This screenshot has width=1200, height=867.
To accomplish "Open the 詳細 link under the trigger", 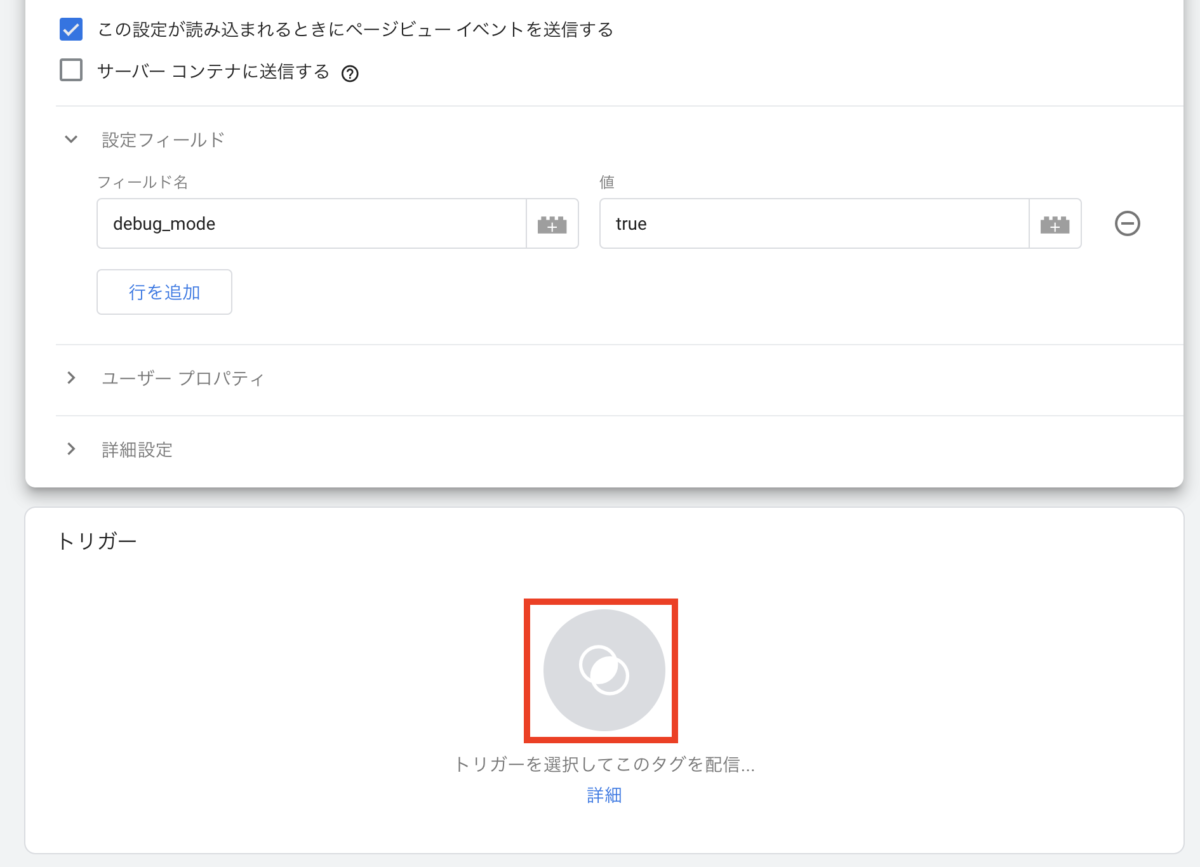I will (x=604, y=795).
